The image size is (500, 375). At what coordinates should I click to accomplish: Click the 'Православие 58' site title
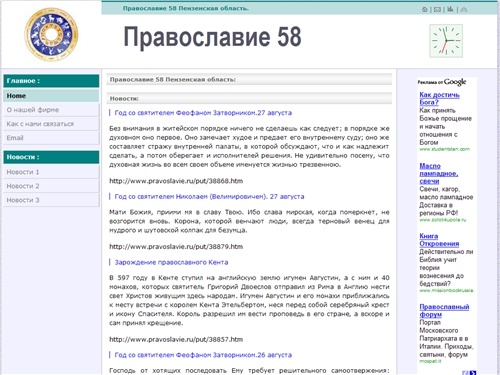point(212,37)
